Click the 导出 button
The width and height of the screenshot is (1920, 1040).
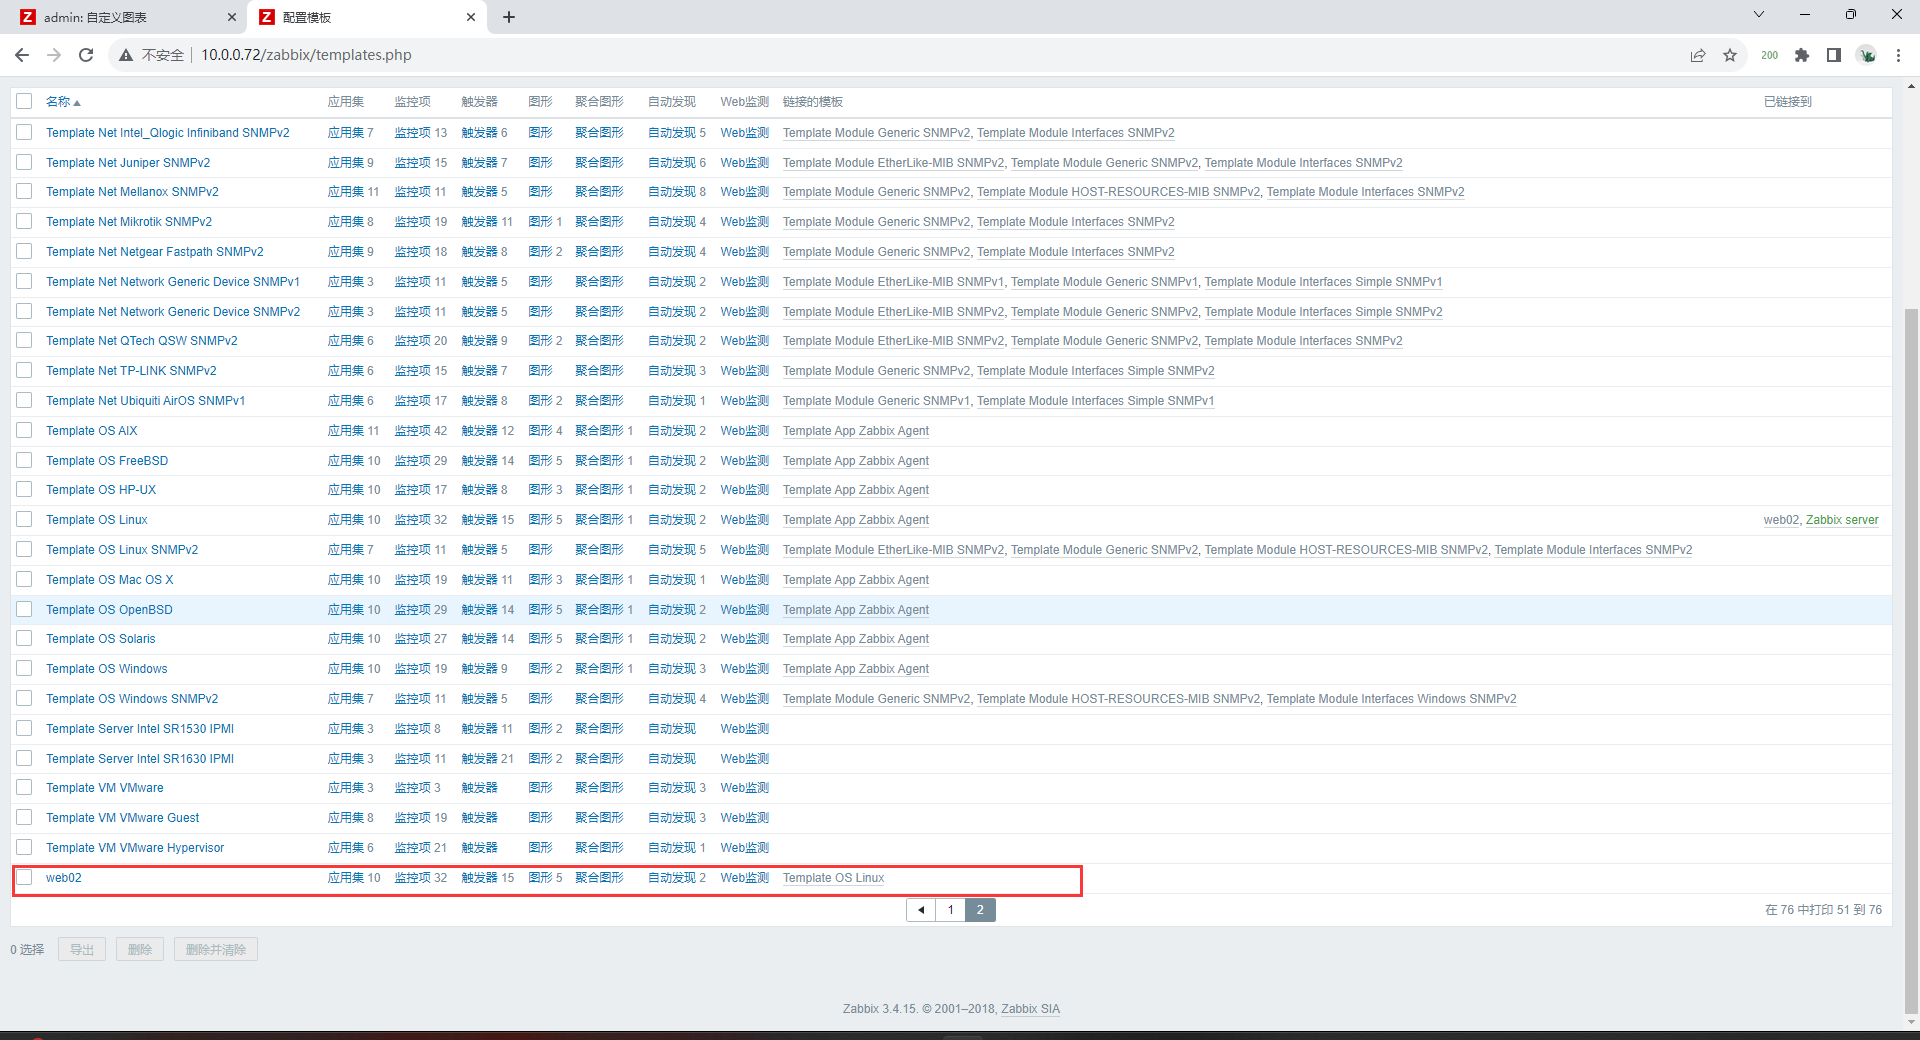(x=82, y=950)
